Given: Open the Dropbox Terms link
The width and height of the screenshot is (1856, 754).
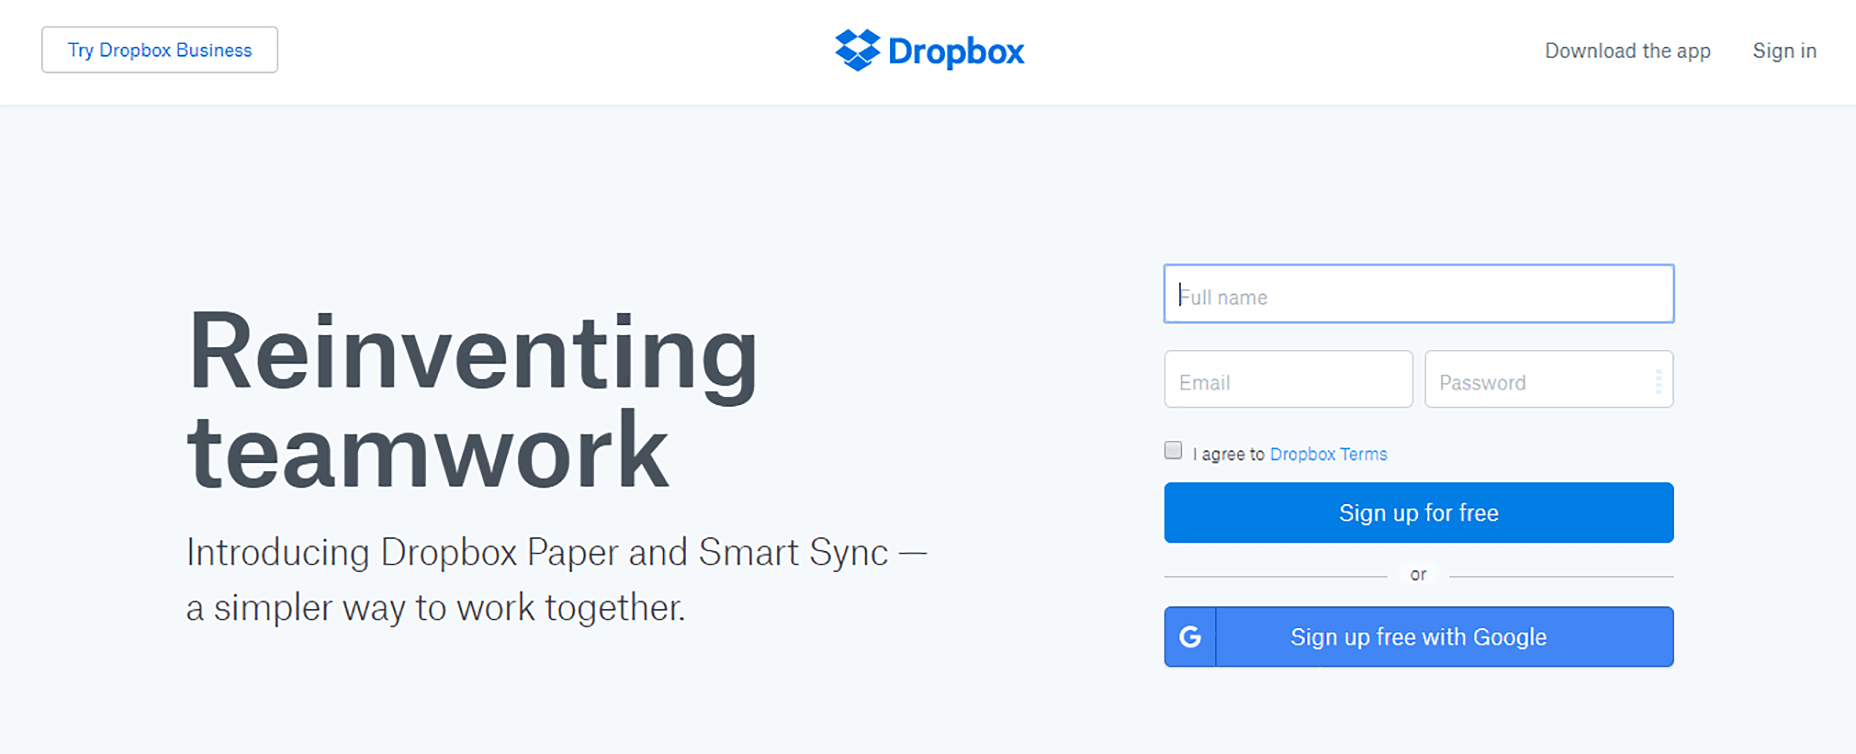Looking at the screenshot, I should [1328, 454].
